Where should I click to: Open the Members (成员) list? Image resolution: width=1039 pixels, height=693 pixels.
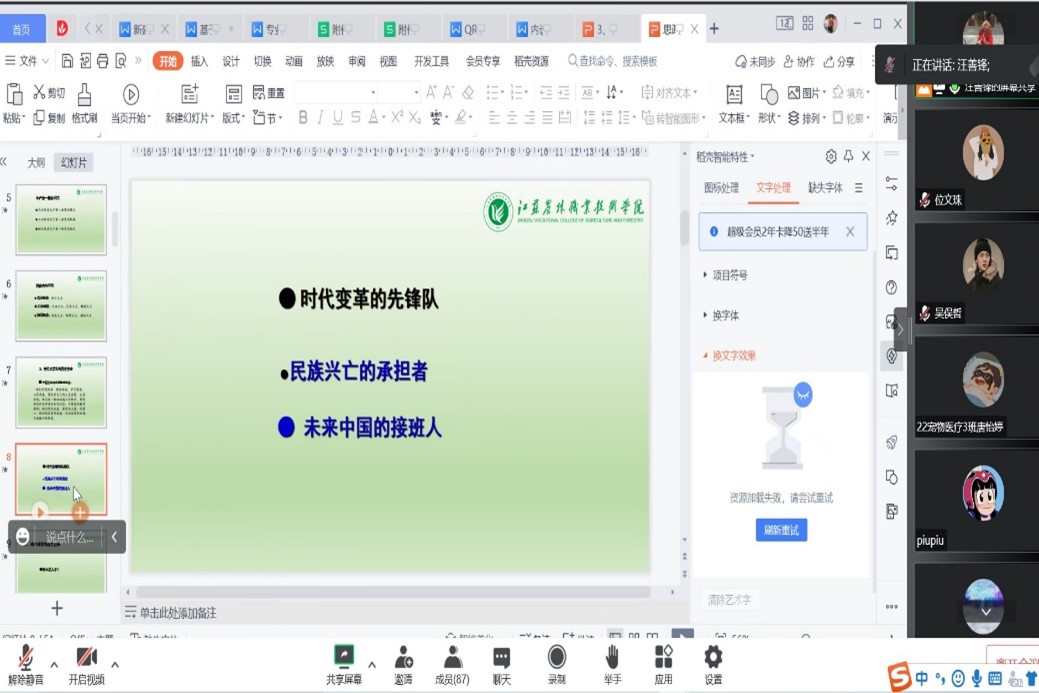(x=453, y=656)
